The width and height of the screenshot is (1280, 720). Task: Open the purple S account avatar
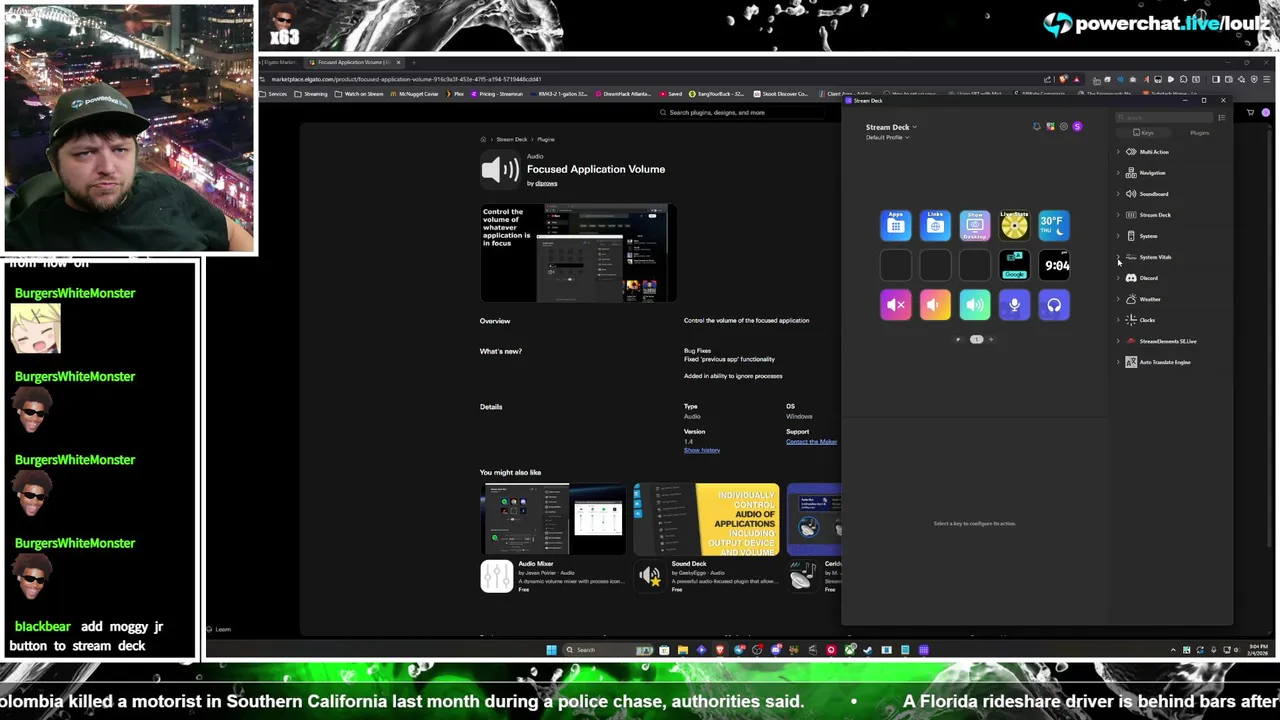click(x=1077, y=127)
